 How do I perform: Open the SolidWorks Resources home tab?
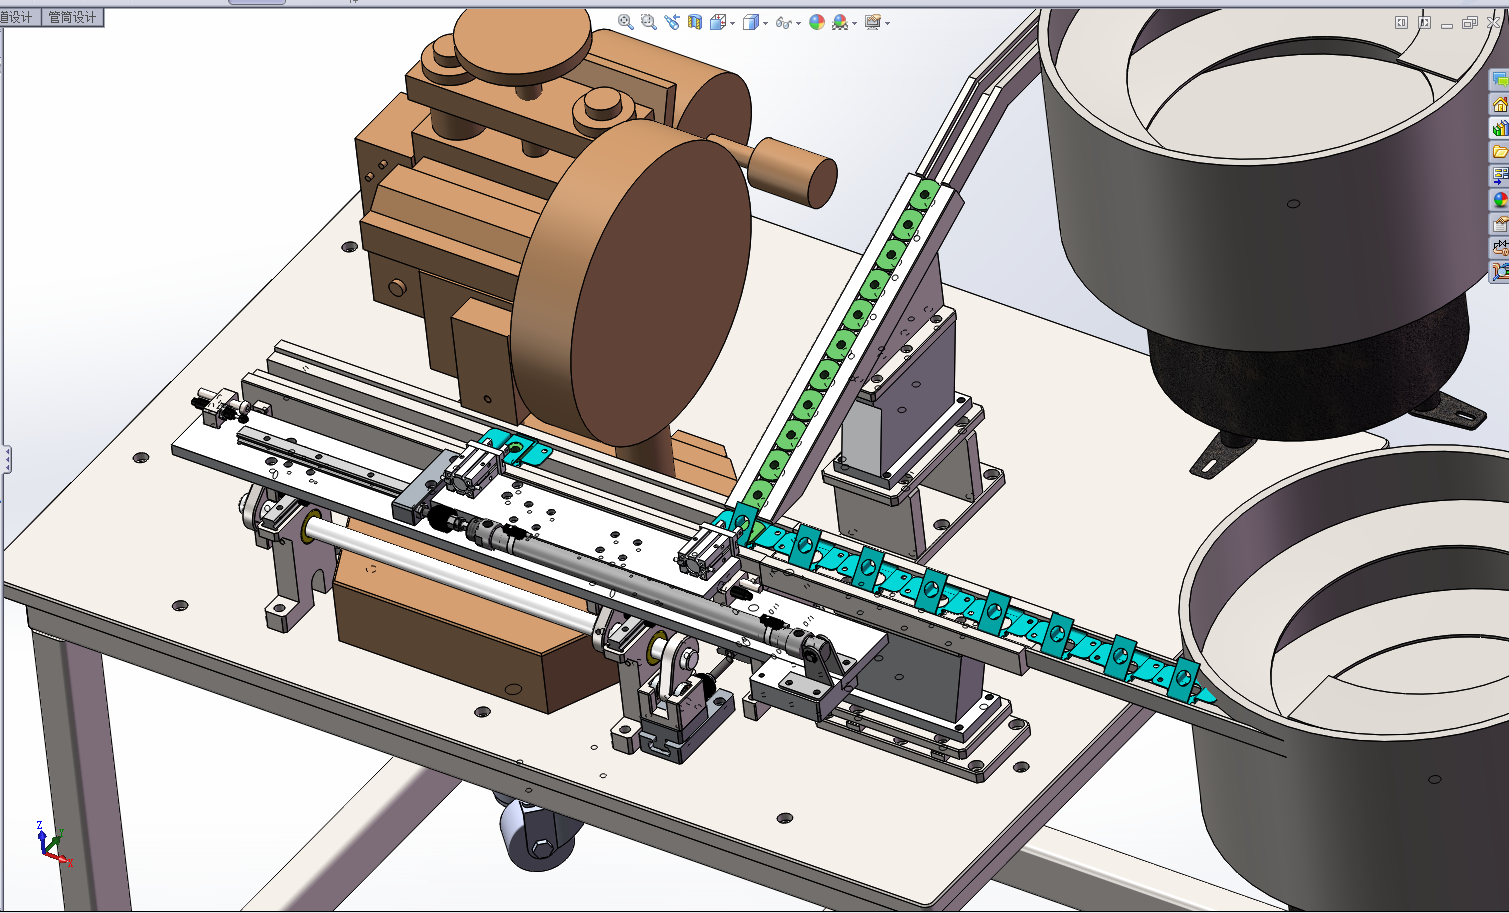1499,104
